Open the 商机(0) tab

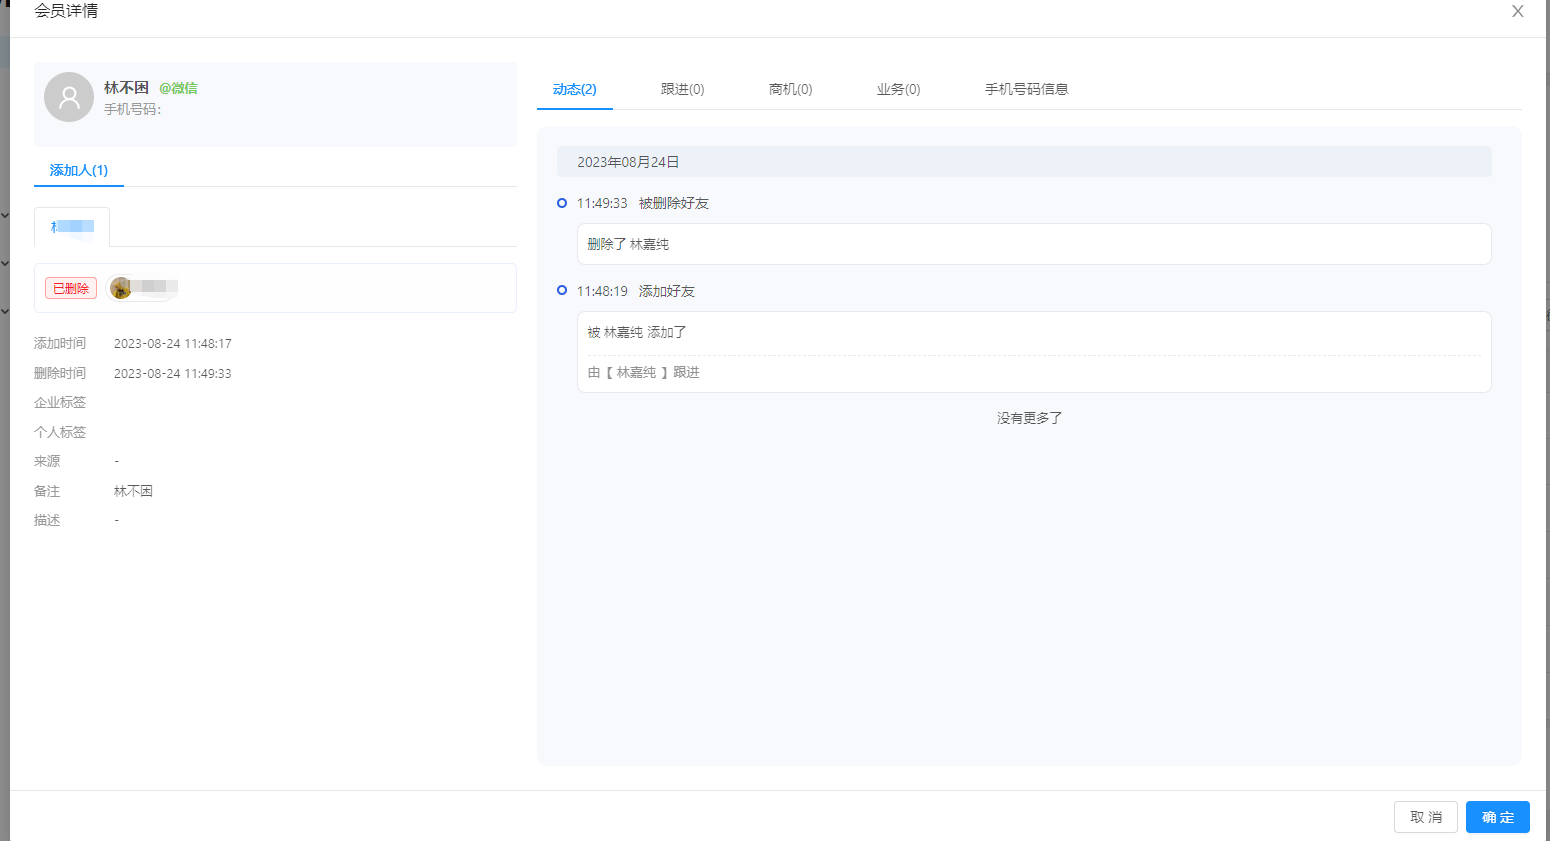(x=791, y=89)
